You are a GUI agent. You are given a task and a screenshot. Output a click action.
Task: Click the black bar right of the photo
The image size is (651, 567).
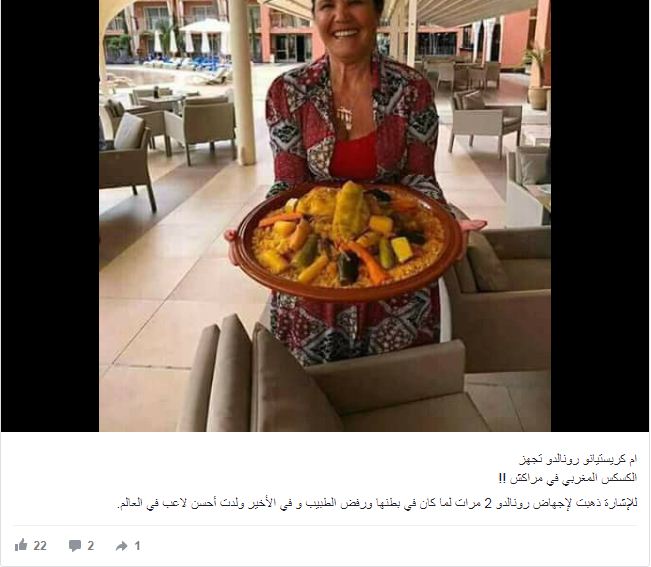600,215
